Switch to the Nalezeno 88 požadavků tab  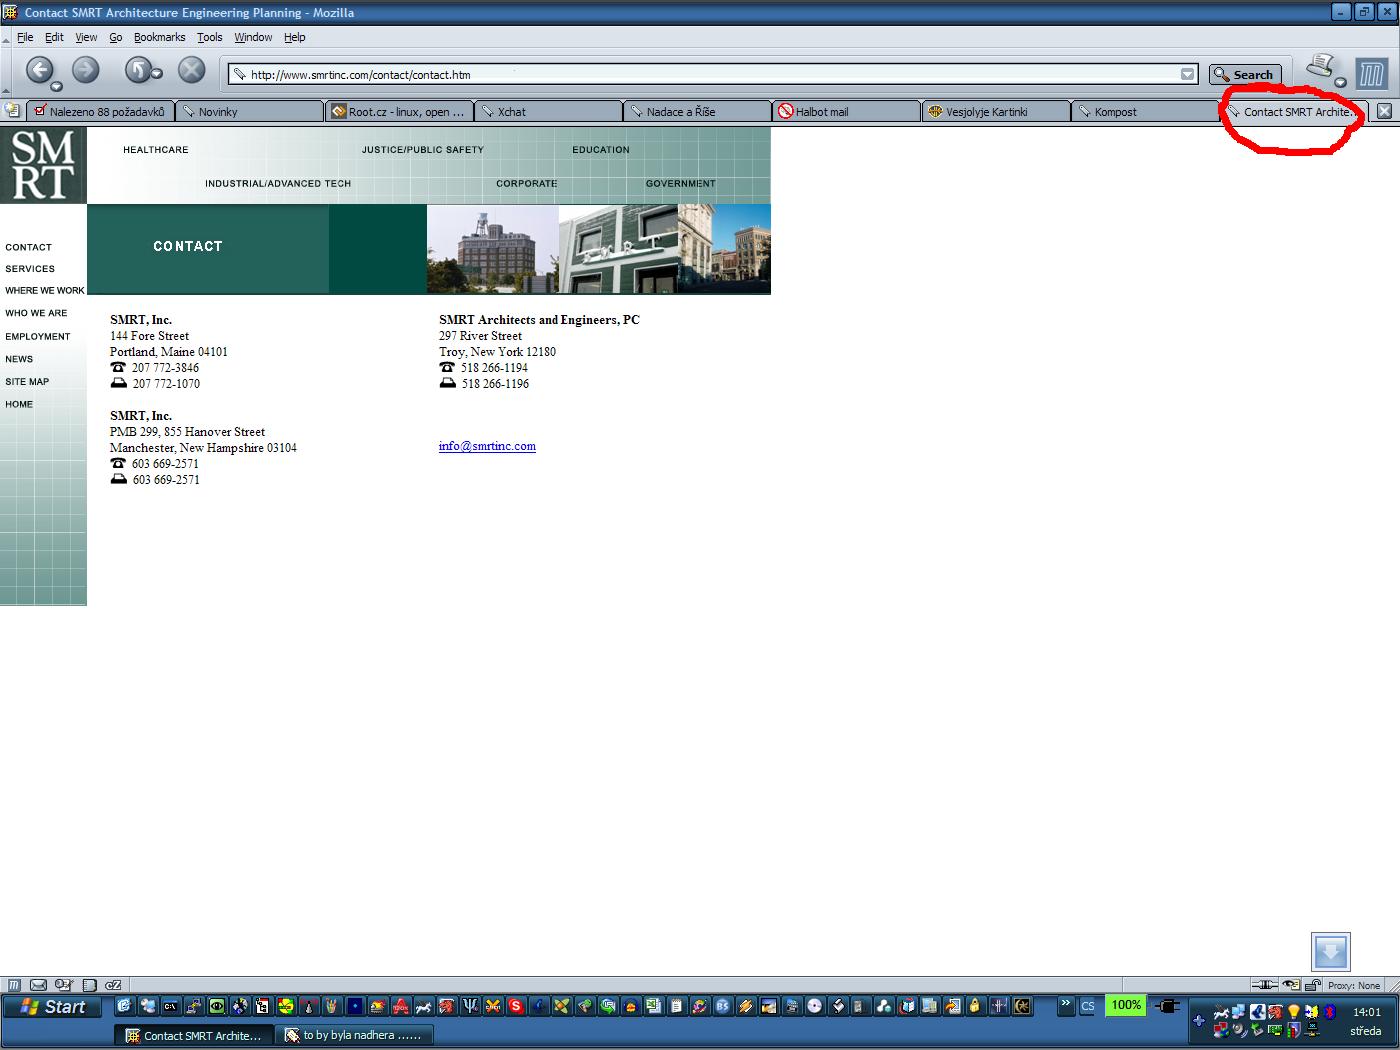pyautogui.click(x=100, y=112)
